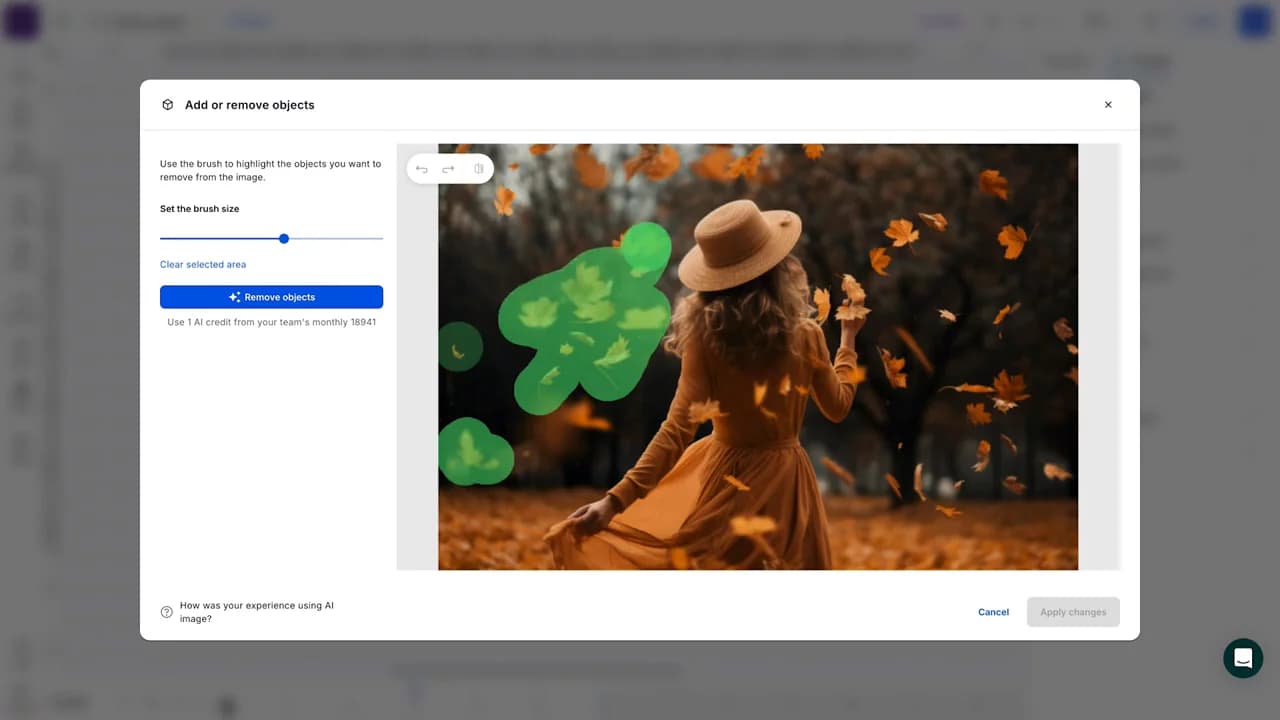Click the undo arrow in the canvas toolbar
This screenshot has height=720, width=1280.
422,169
